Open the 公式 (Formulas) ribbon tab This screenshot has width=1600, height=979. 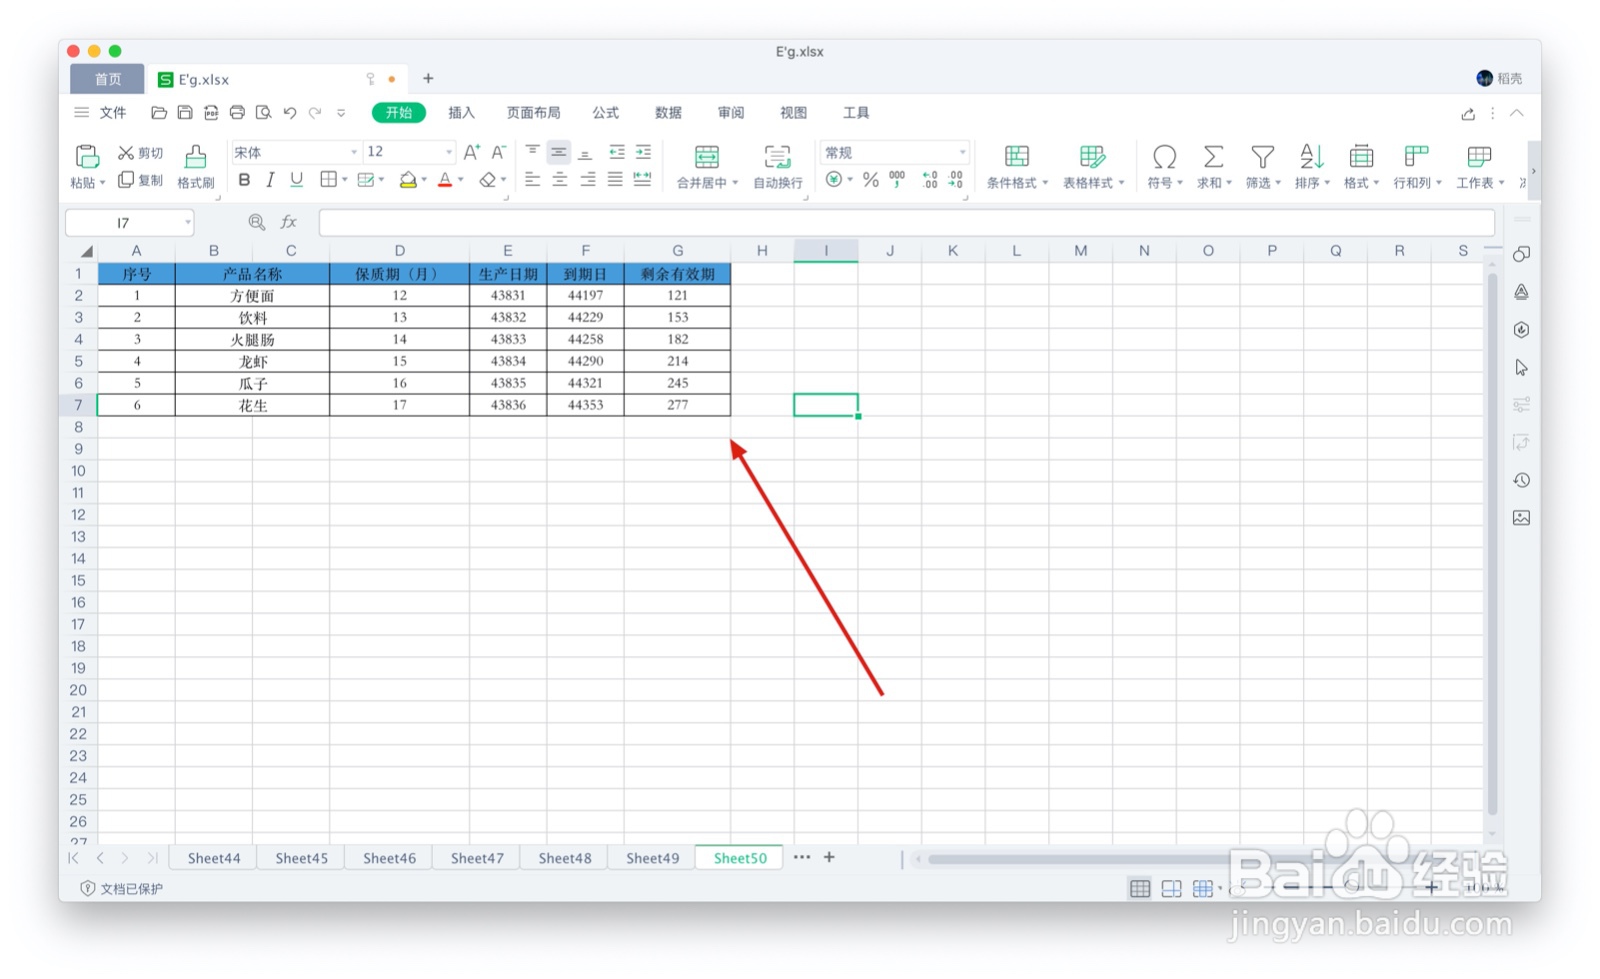pyautogui.click(x=605, y=113)
